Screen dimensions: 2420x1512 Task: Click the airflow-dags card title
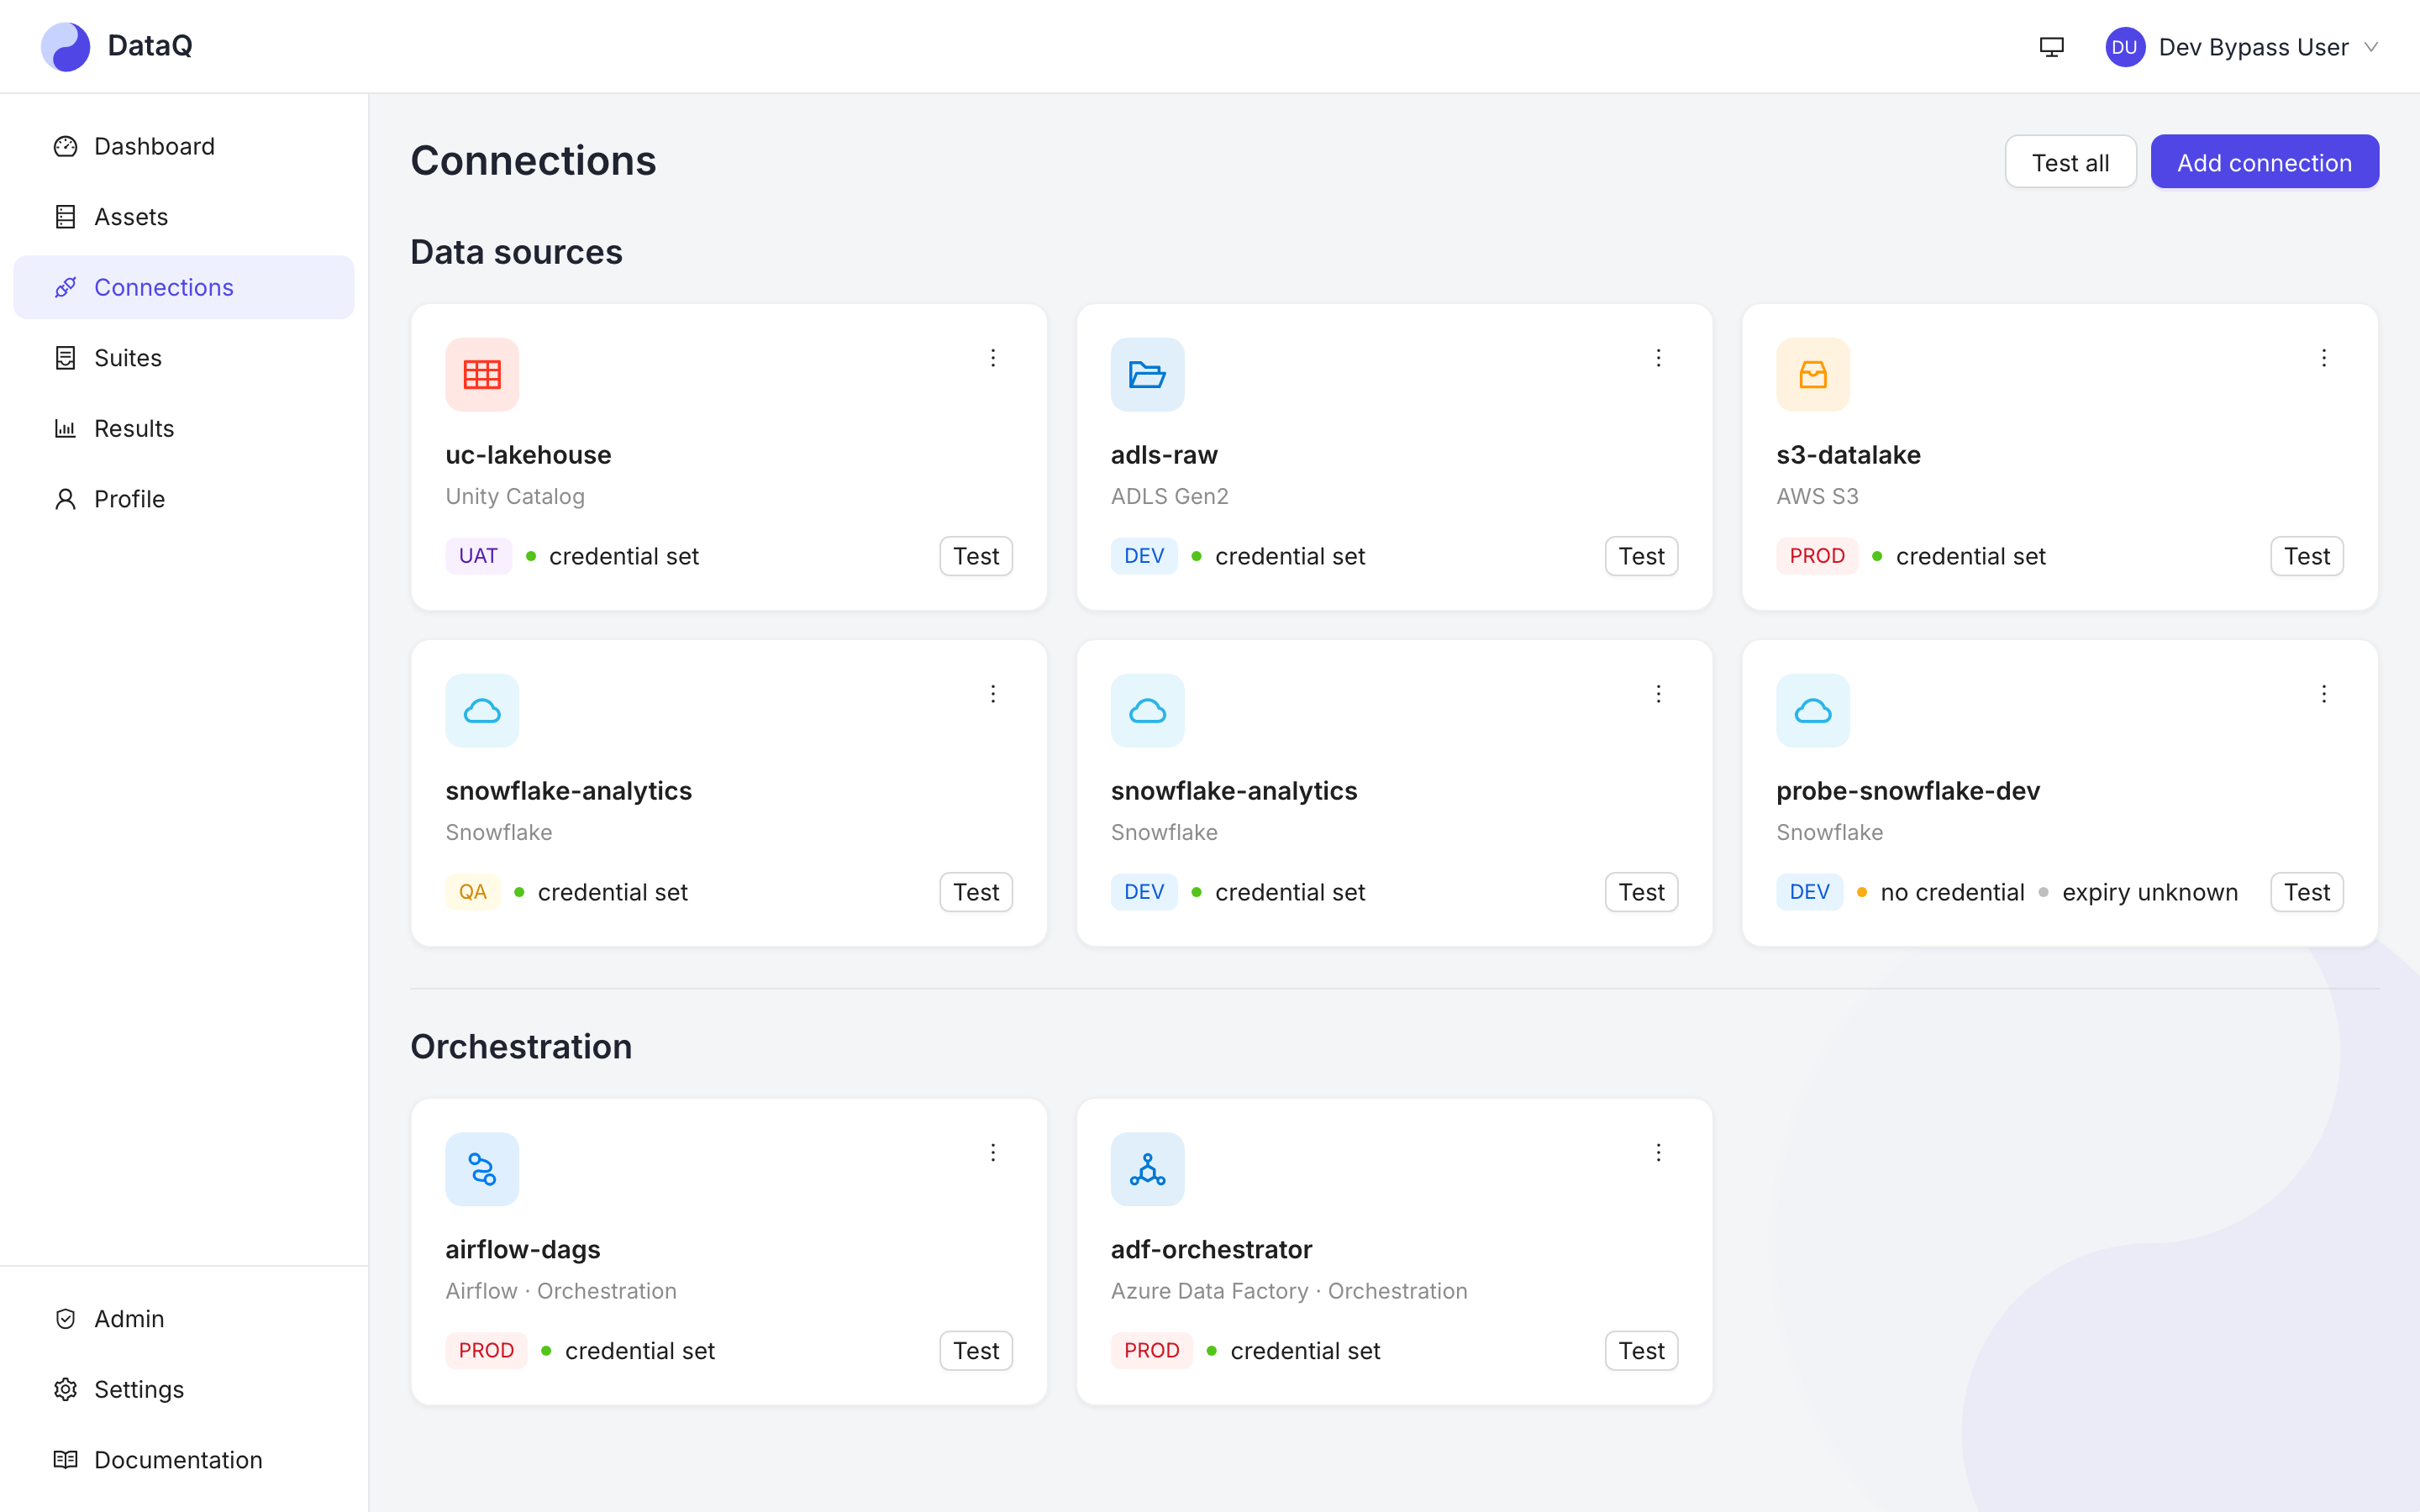[x=523, y=1249]
